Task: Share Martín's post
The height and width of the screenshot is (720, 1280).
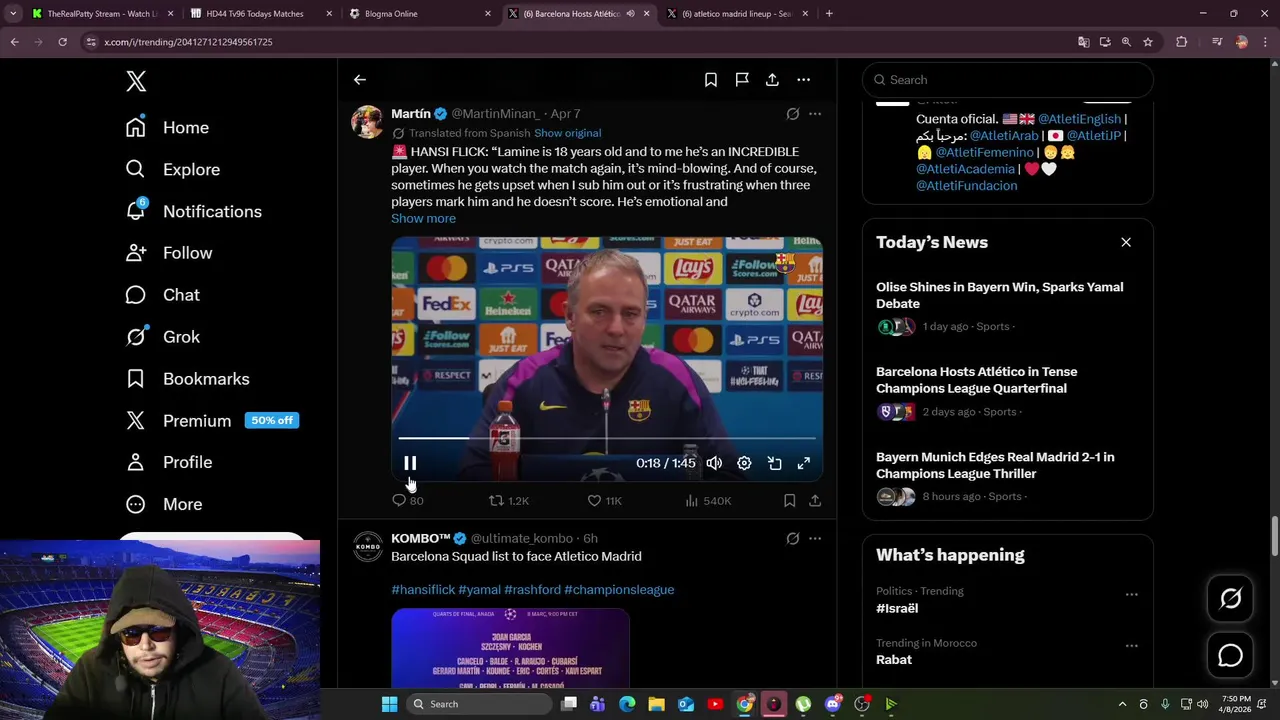Action: coord(815,500)
